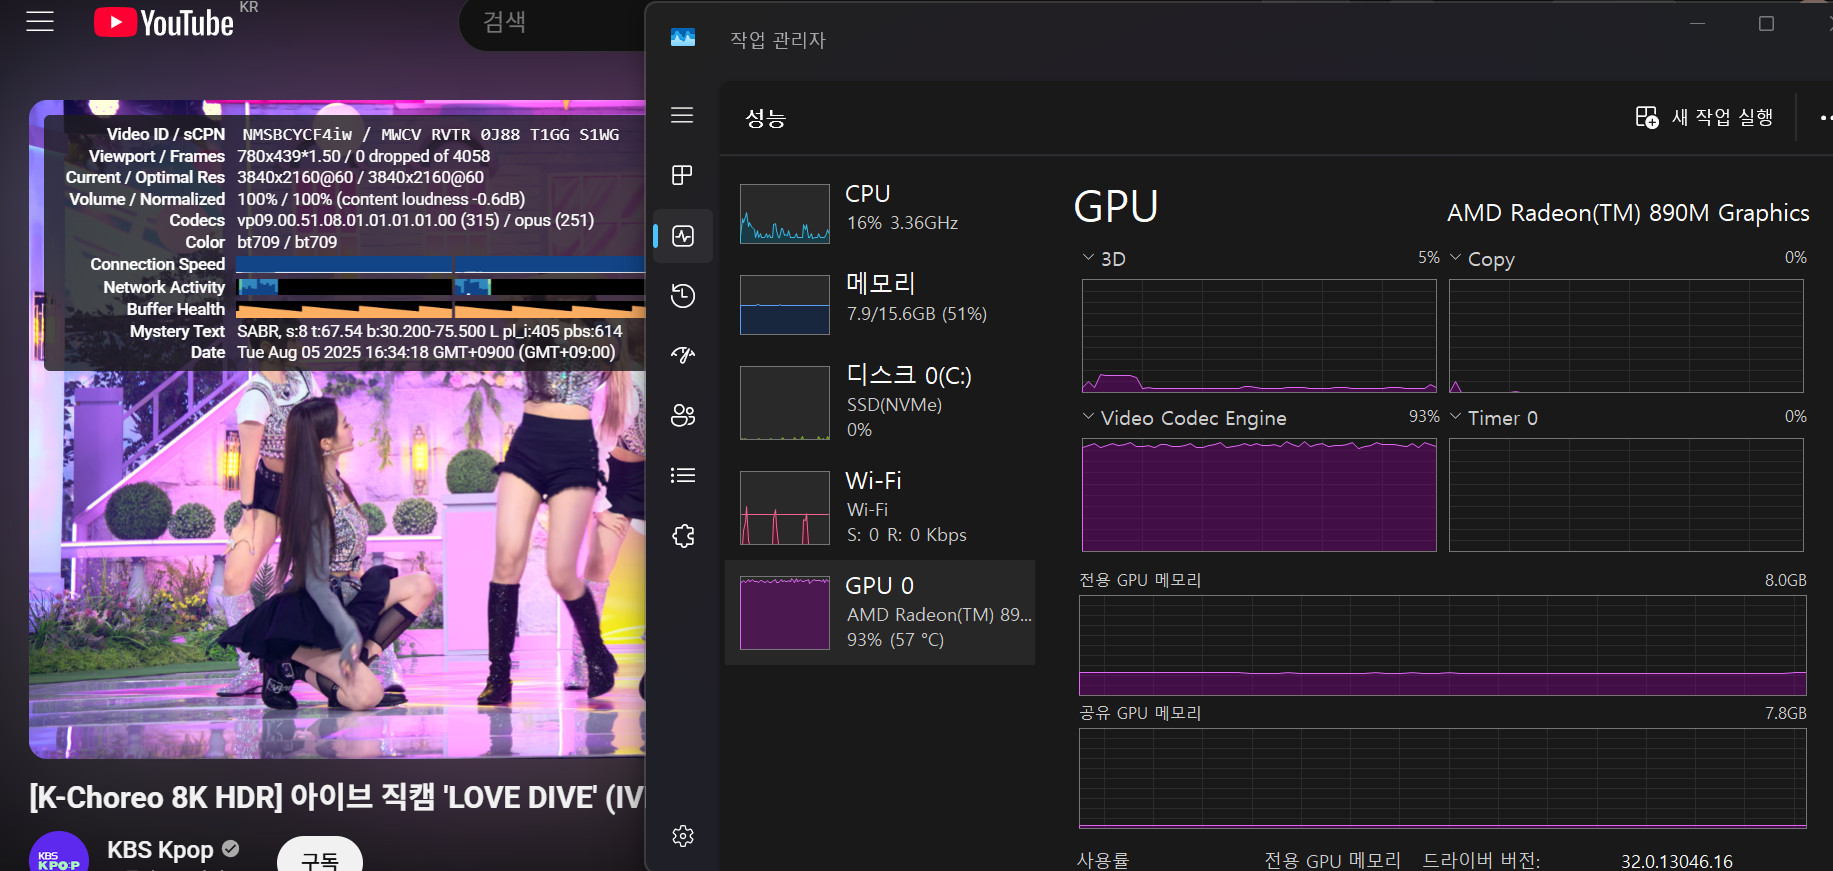Viewport: 1833px width, 871px height.
Task: Open YouTube guide hamburger menu
Action: point(40,21)
